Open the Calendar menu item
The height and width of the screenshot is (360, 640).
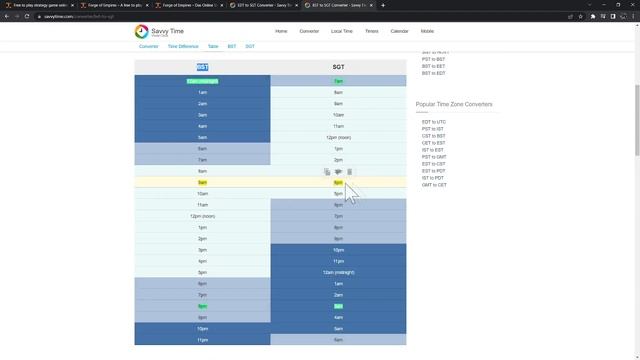(x=399, y=31)
